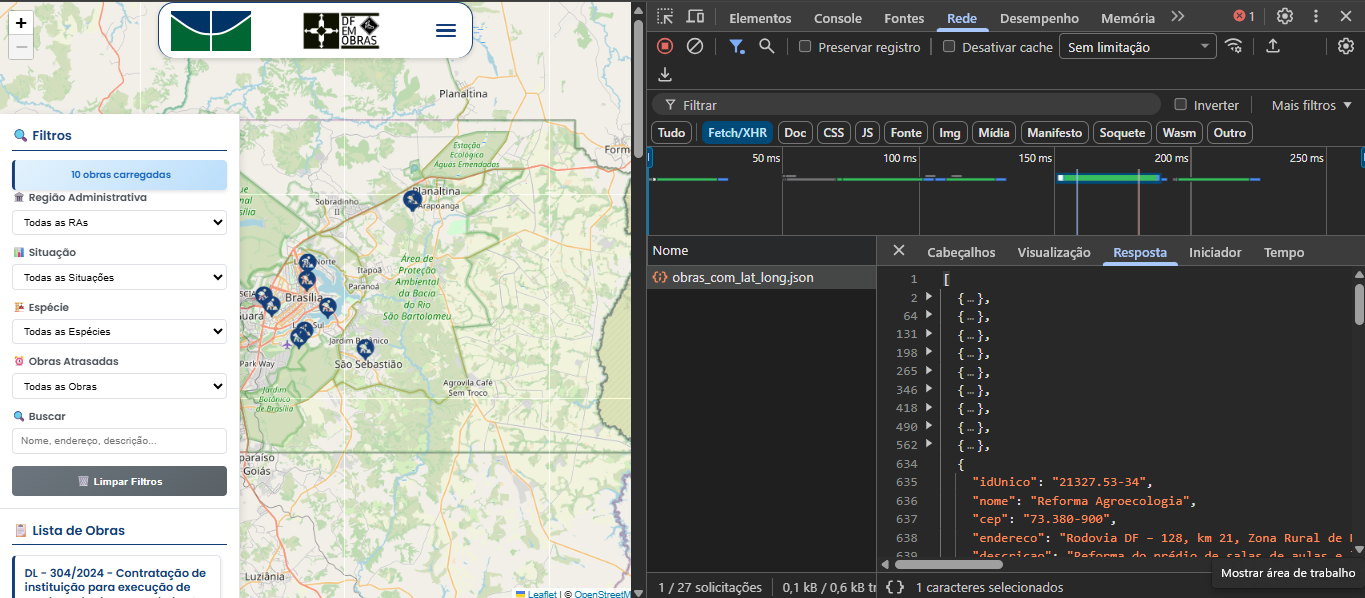
Task: Open the Situação dropdown
Action: 119,277
